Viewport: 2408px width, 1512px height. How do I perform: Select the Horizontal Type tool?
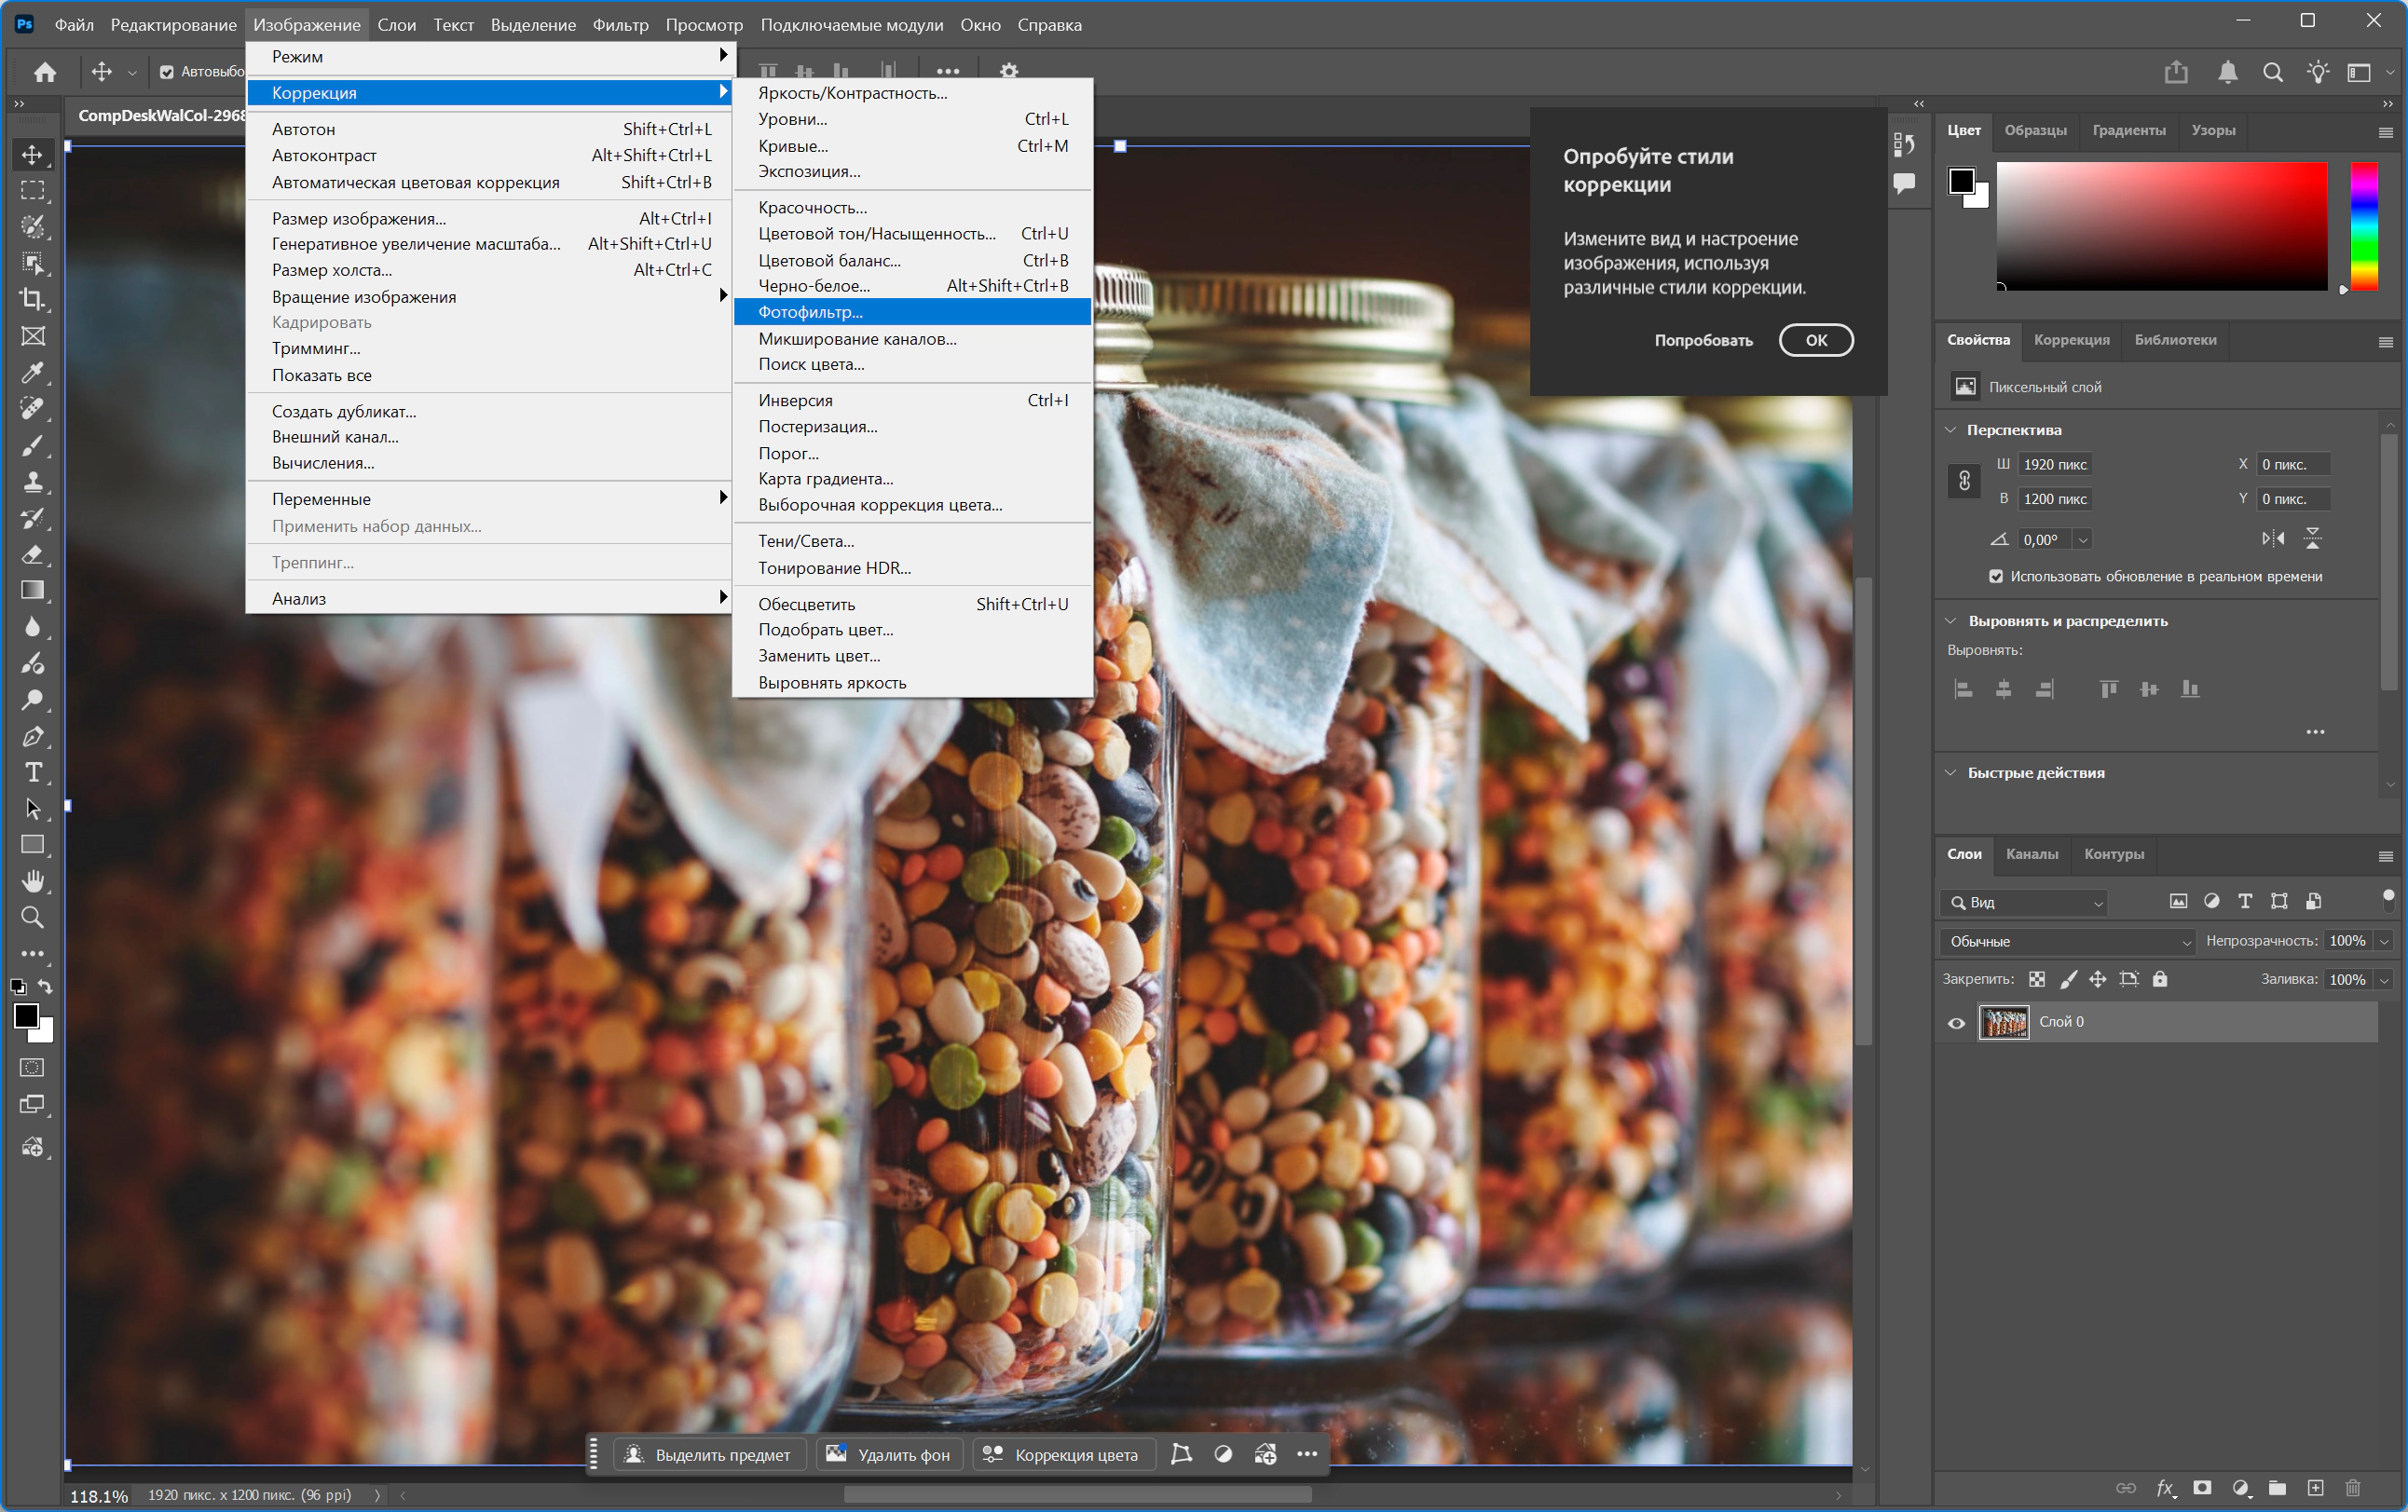pyautogui.click(x=32, y=772)
